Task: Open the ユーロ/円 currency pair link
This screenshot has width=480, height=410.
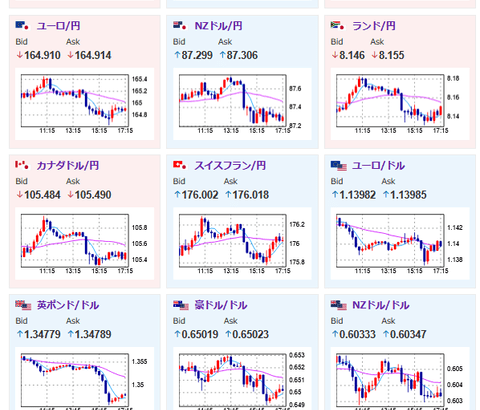Action: click(58, 26)
